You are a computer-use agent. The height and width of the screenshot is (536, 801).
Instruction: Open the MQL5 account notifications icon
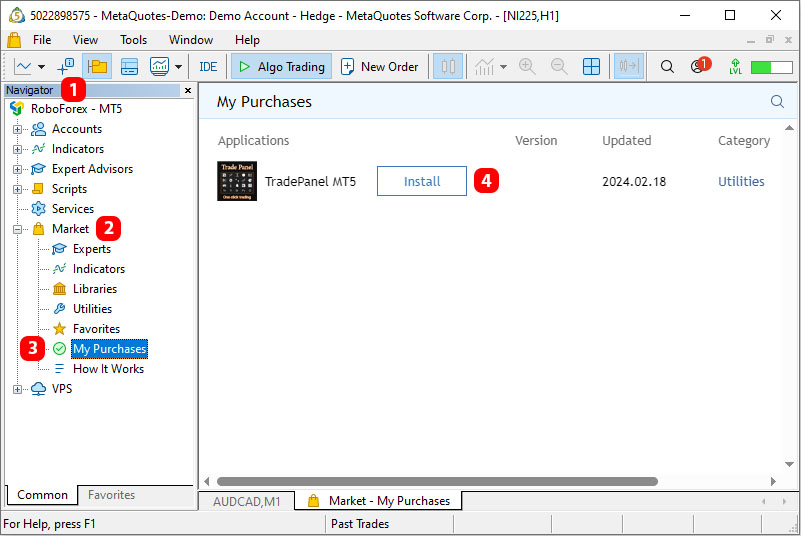tap(700, 66)
